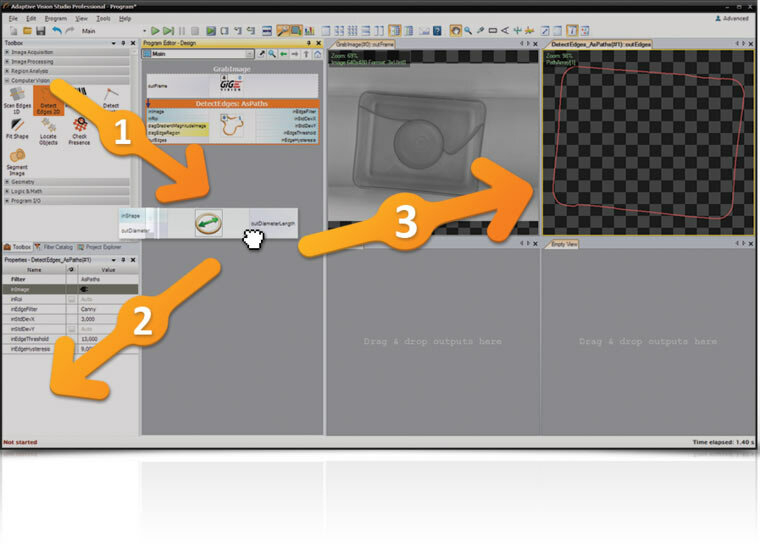Select the Detect Edges 2D tool
The height and width of the screenshot is (548, 760).
(x=48, y=101)
